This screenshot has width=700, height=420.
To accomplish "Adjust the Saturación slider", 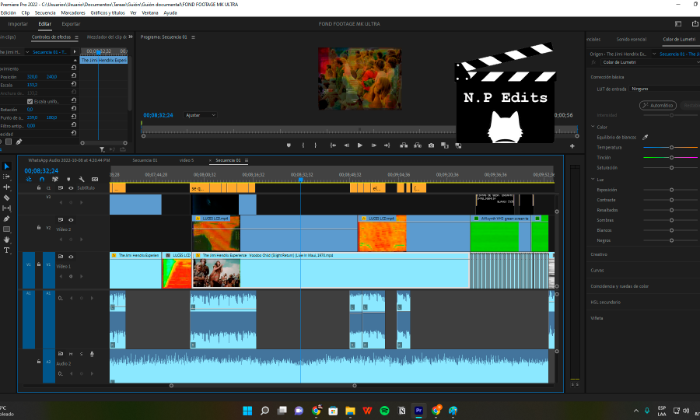I will (x=671, y=168).
